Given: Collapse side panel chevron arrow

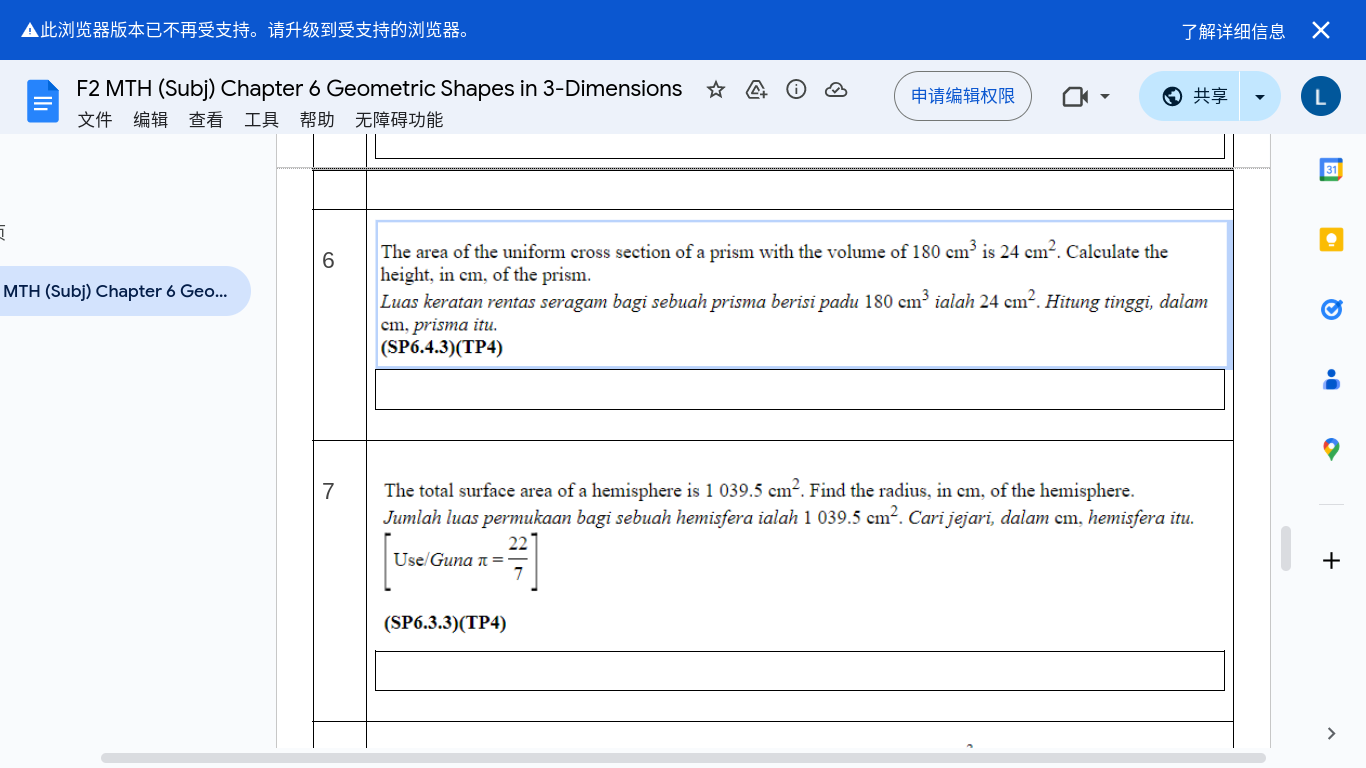Looking at the screenshot, I should [x=1331, y=734].
